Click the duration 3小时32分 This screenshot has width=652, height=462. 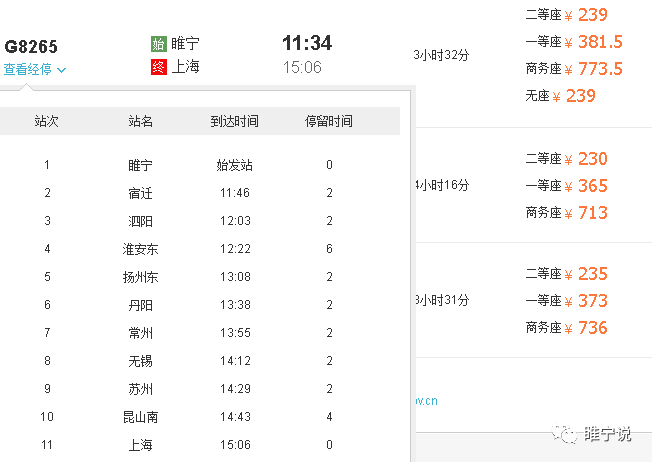pos(441,55)
